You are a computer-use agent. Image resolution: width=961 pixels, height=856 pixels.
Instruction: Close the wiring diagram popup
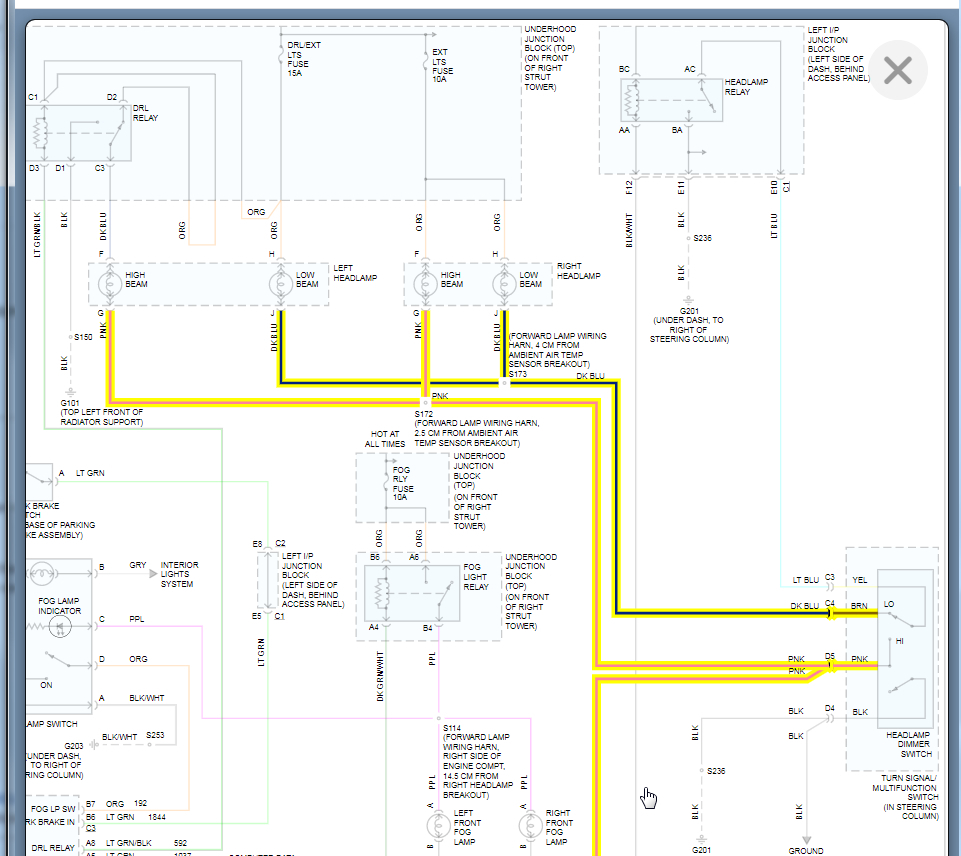point(898,70)
